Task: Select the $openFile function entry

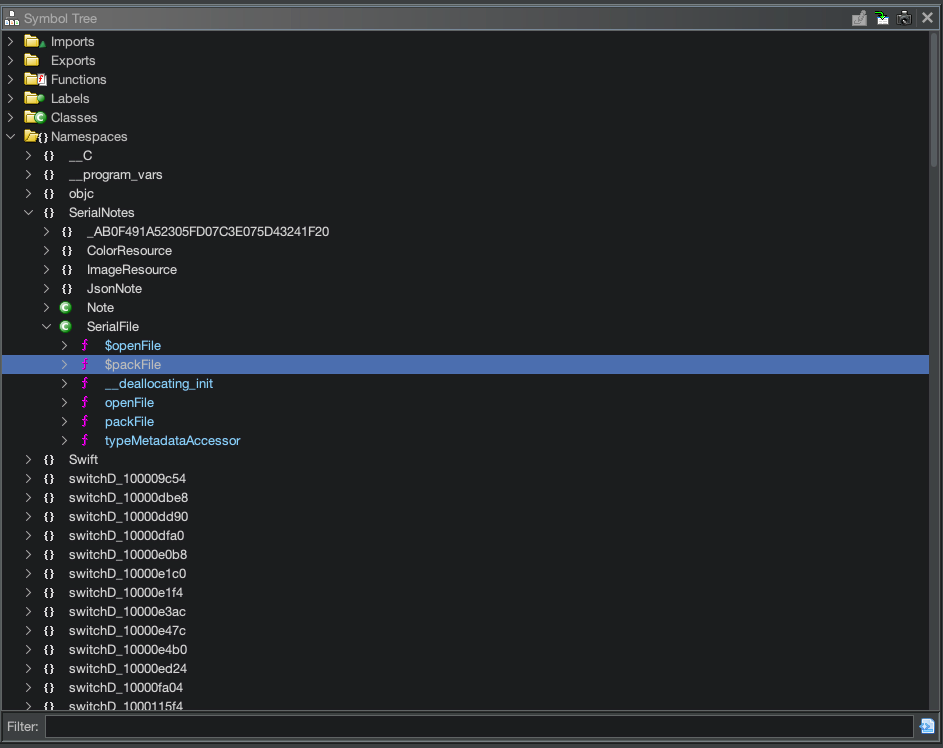Action: pyautogui.click(x=132, y=346)
